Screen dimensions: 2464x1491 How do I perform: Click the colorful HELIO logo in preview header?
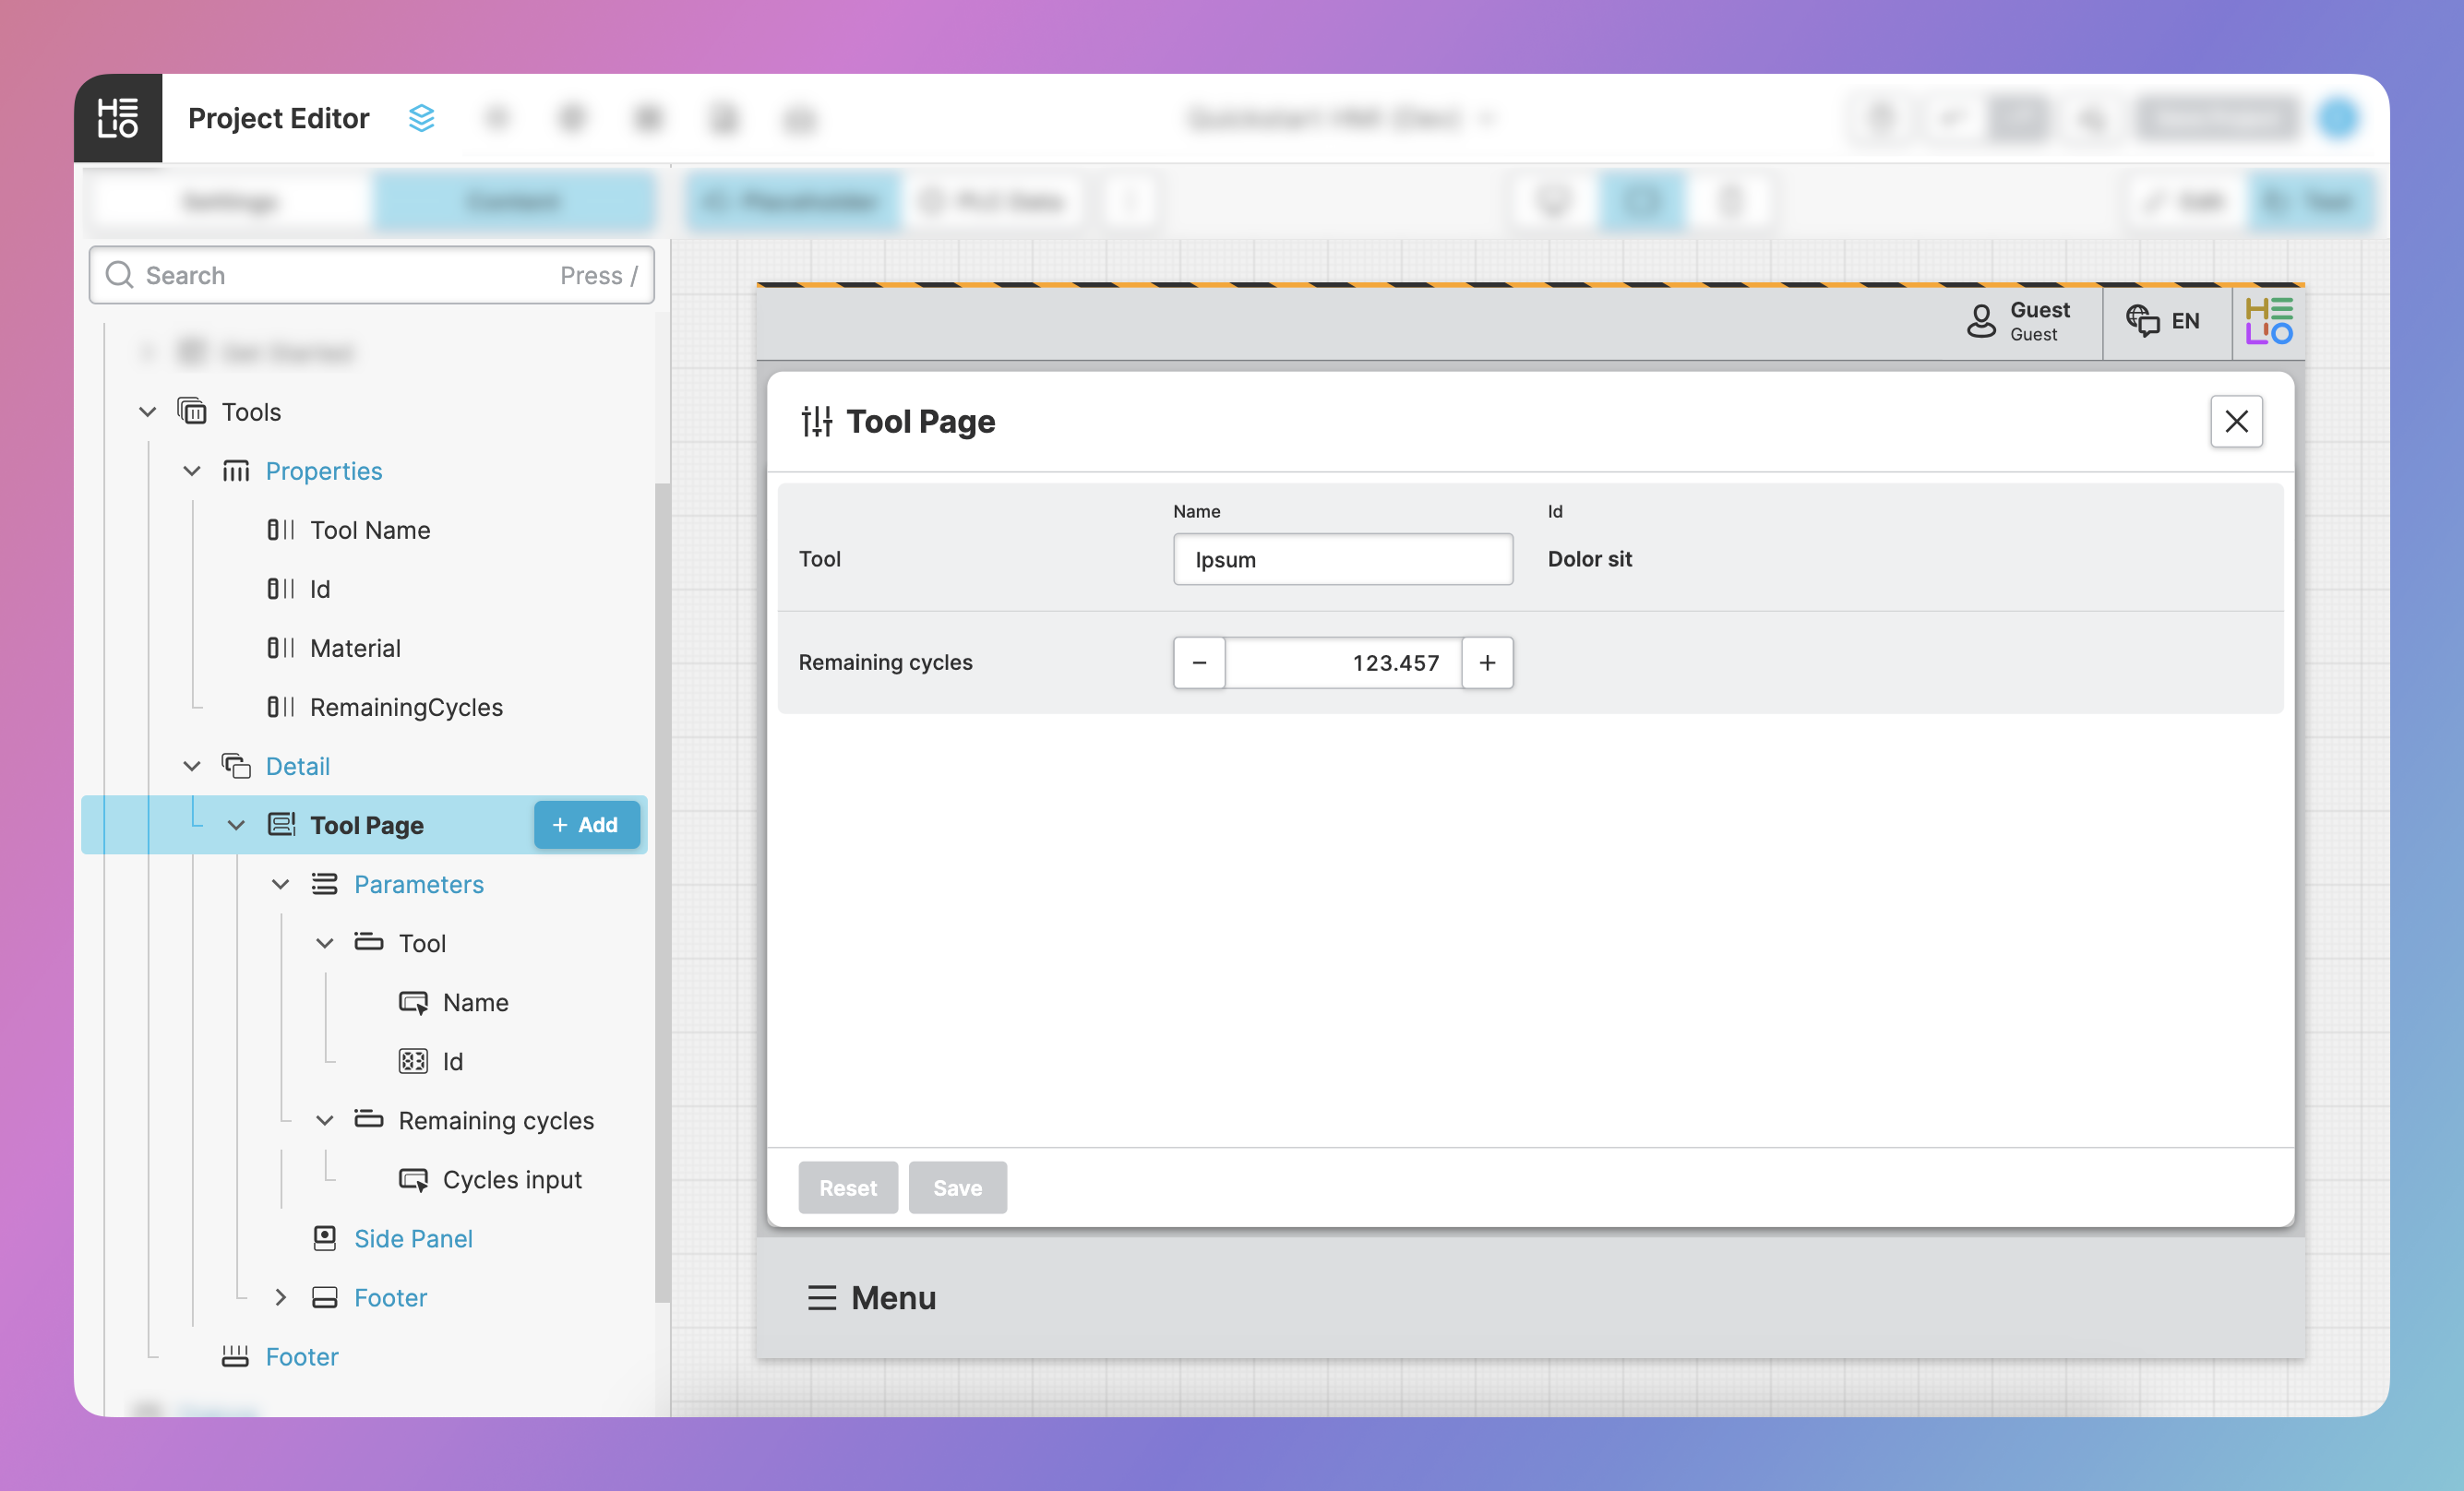[2268, 321]
